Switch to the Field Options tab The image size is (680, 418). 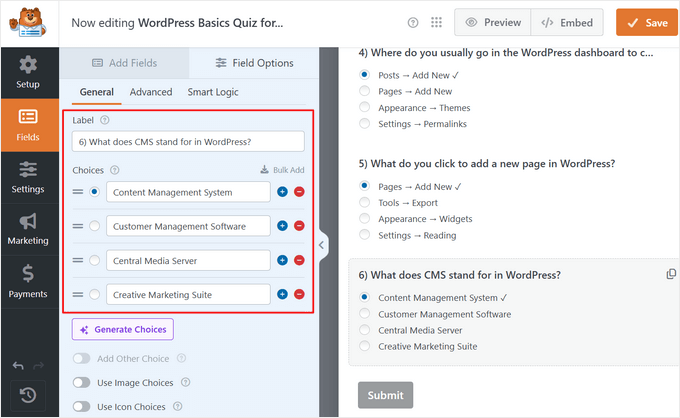pyautogui.click(x=254, y=63)
